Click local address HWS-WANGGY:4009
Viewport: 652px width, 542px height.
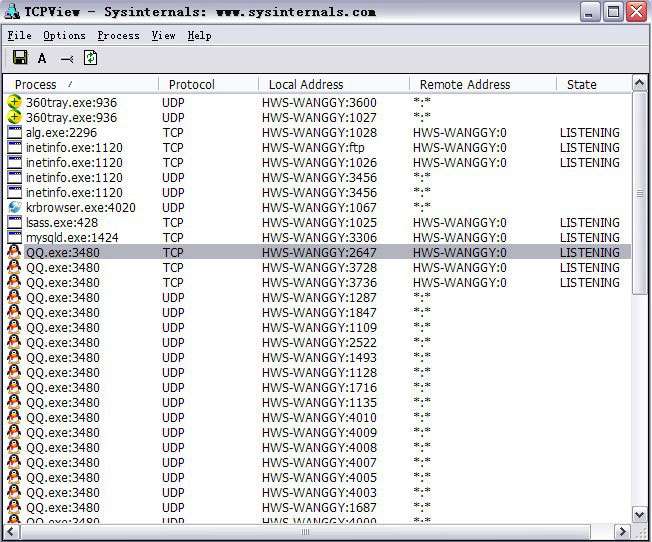click(x=319, y=433)
